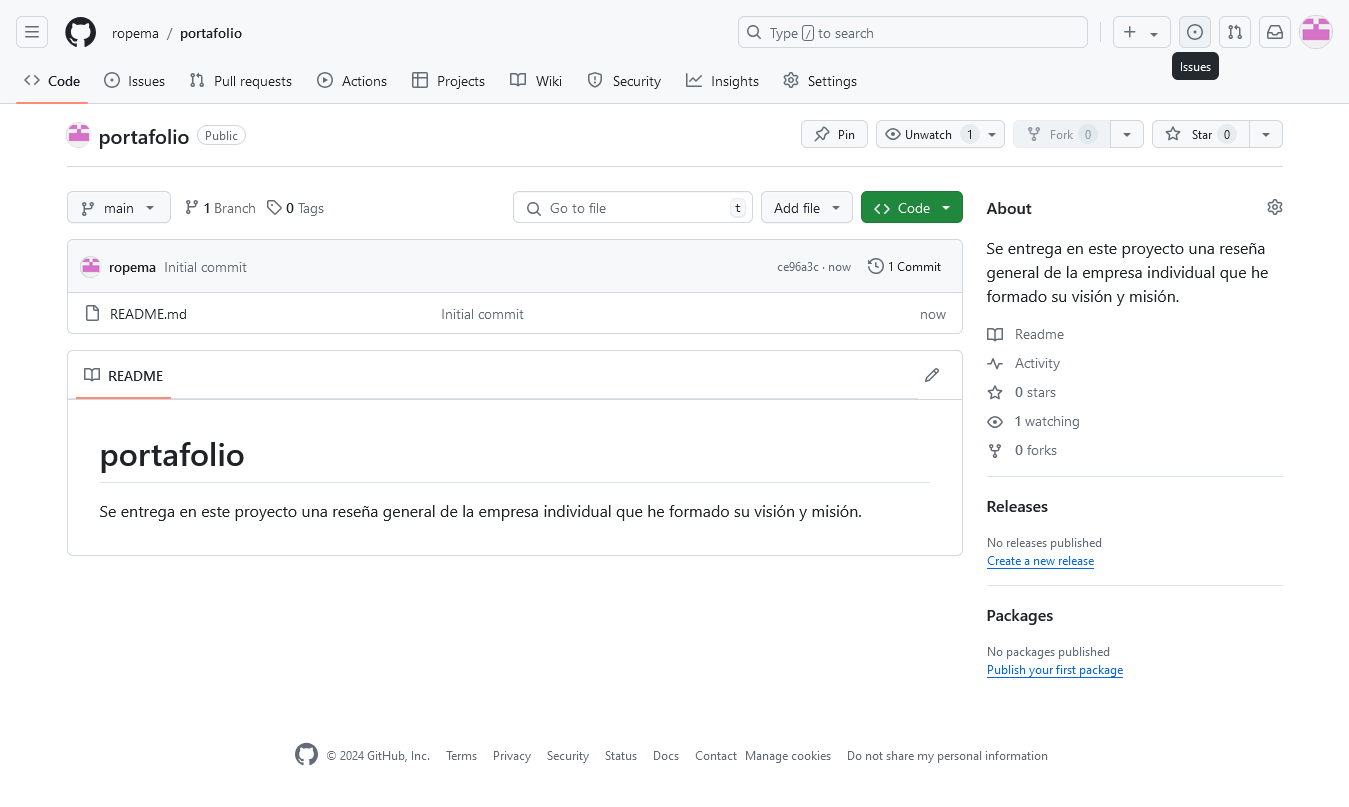
Task: Click 0 stars in About sidebar
Action: pos(1022,392)
